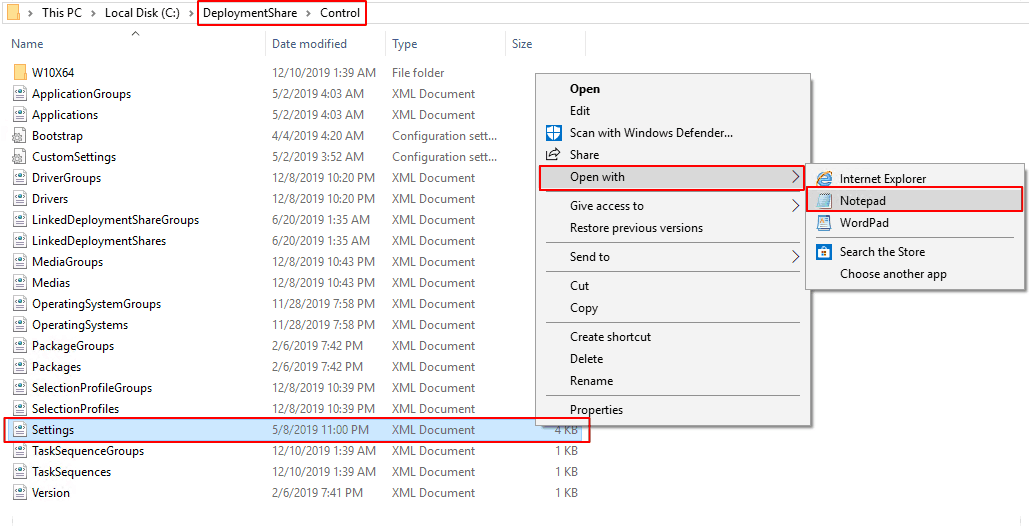Sort by Name column header
The height and width of the screenshot is (526, 1030).
[27, 44]
